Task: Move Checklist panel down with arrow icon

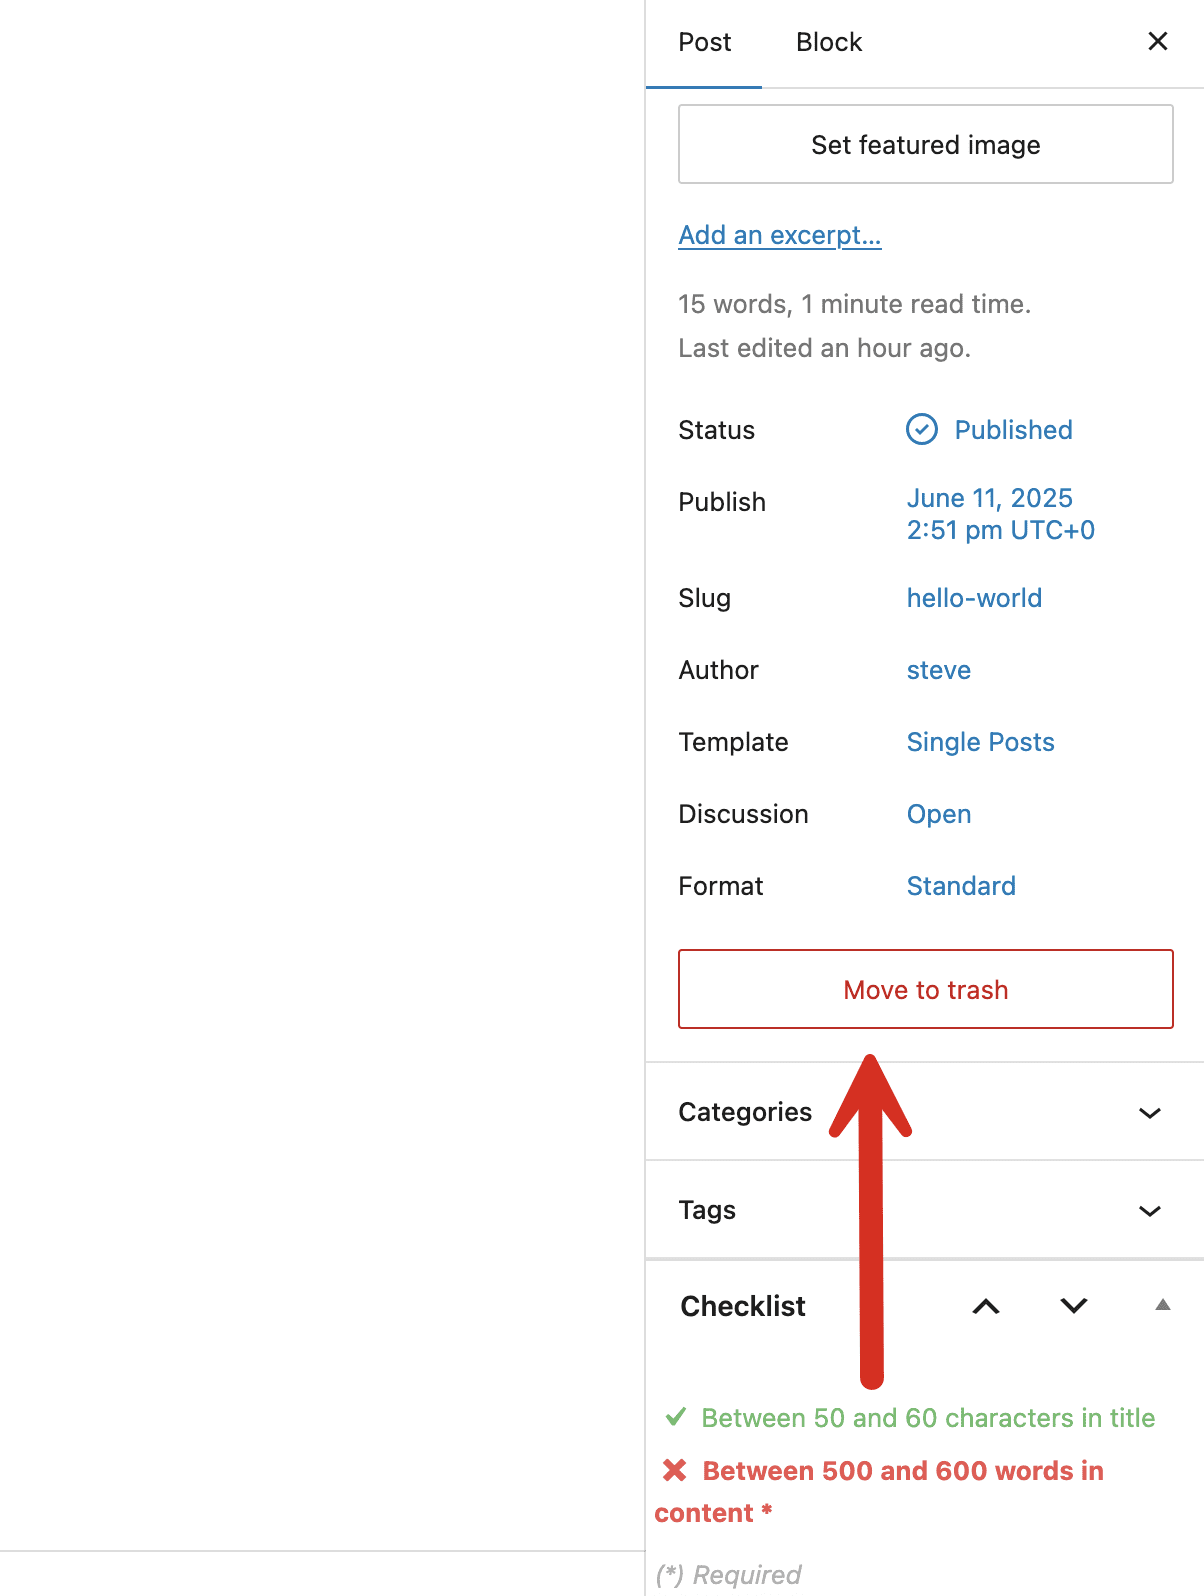Action: pos(1074,1306)
